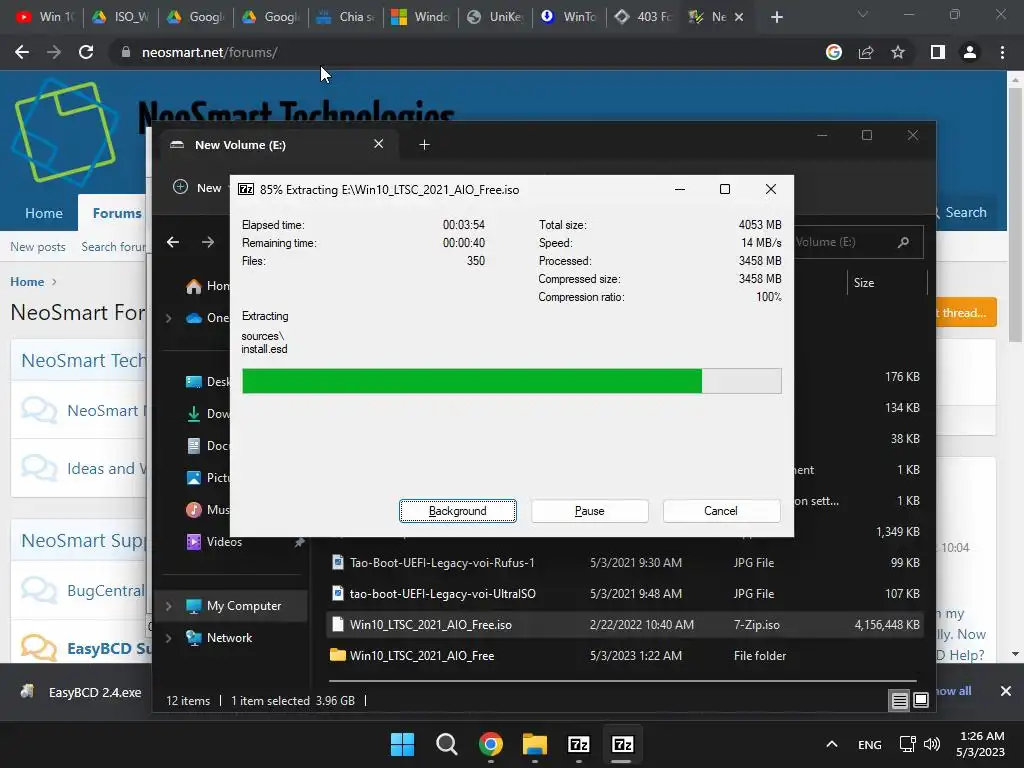This screenshot has height=768, width=1024.
Task: Open a new Chrome tab
Action: coord(776,17)
